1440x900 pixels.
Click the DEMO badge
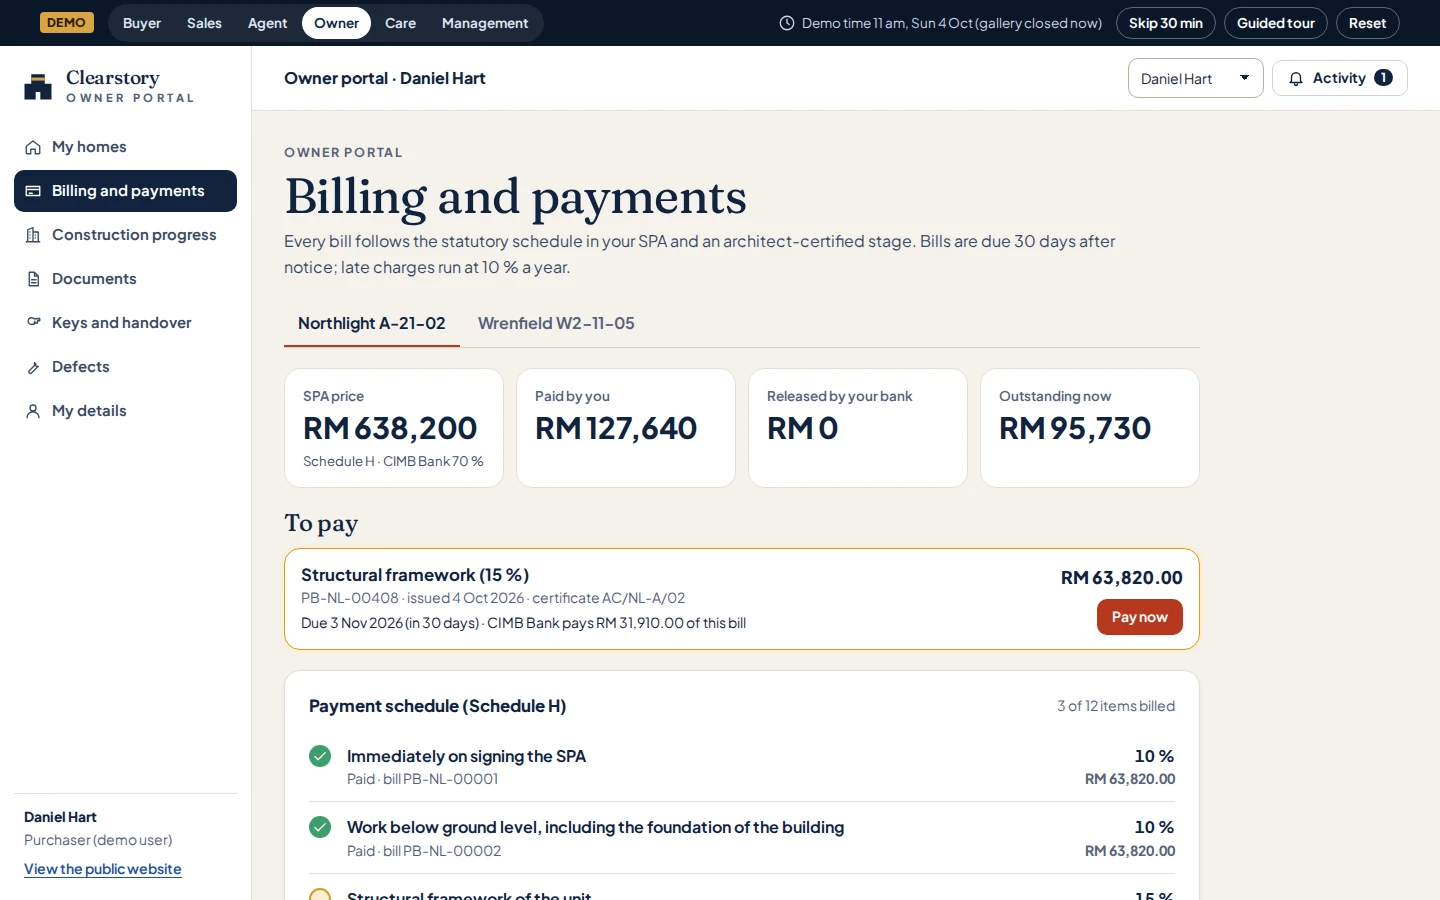click(67, 23)
